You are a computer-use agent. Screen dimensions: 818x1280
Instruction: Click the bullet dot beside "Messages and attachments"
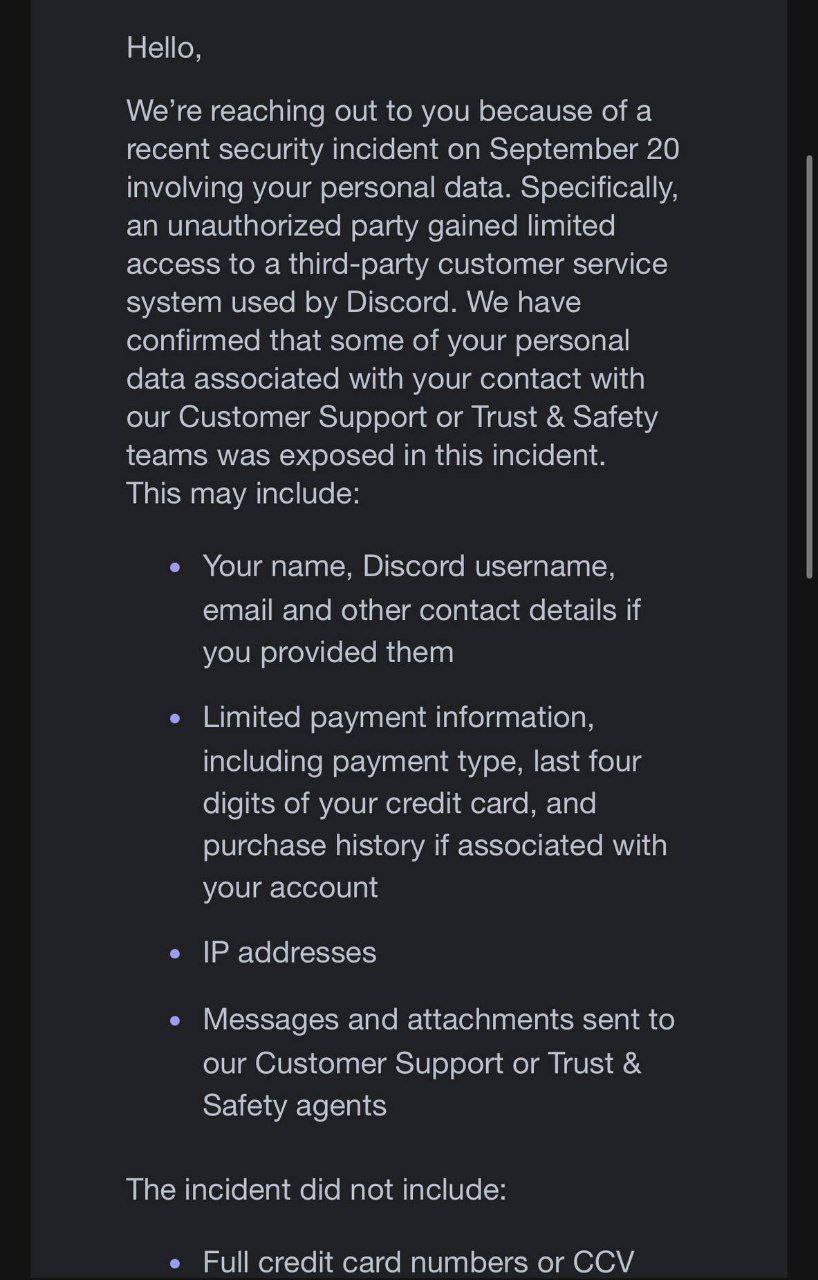176,1021
